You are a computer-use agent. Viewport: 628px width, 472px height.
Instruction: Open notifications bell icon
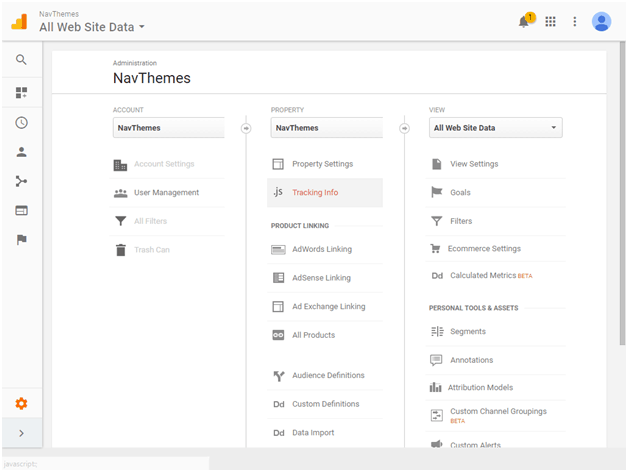(x=525, y=20)
